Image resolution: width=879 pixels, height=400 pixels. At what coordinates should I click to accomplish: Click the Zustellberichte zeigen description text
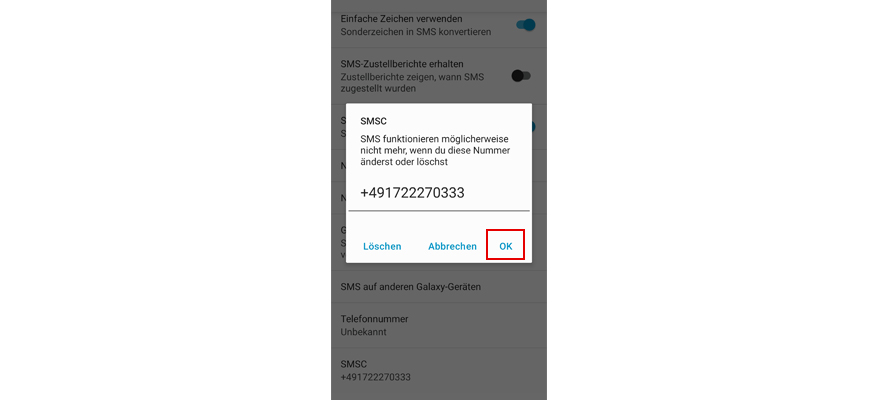(412, 82)
